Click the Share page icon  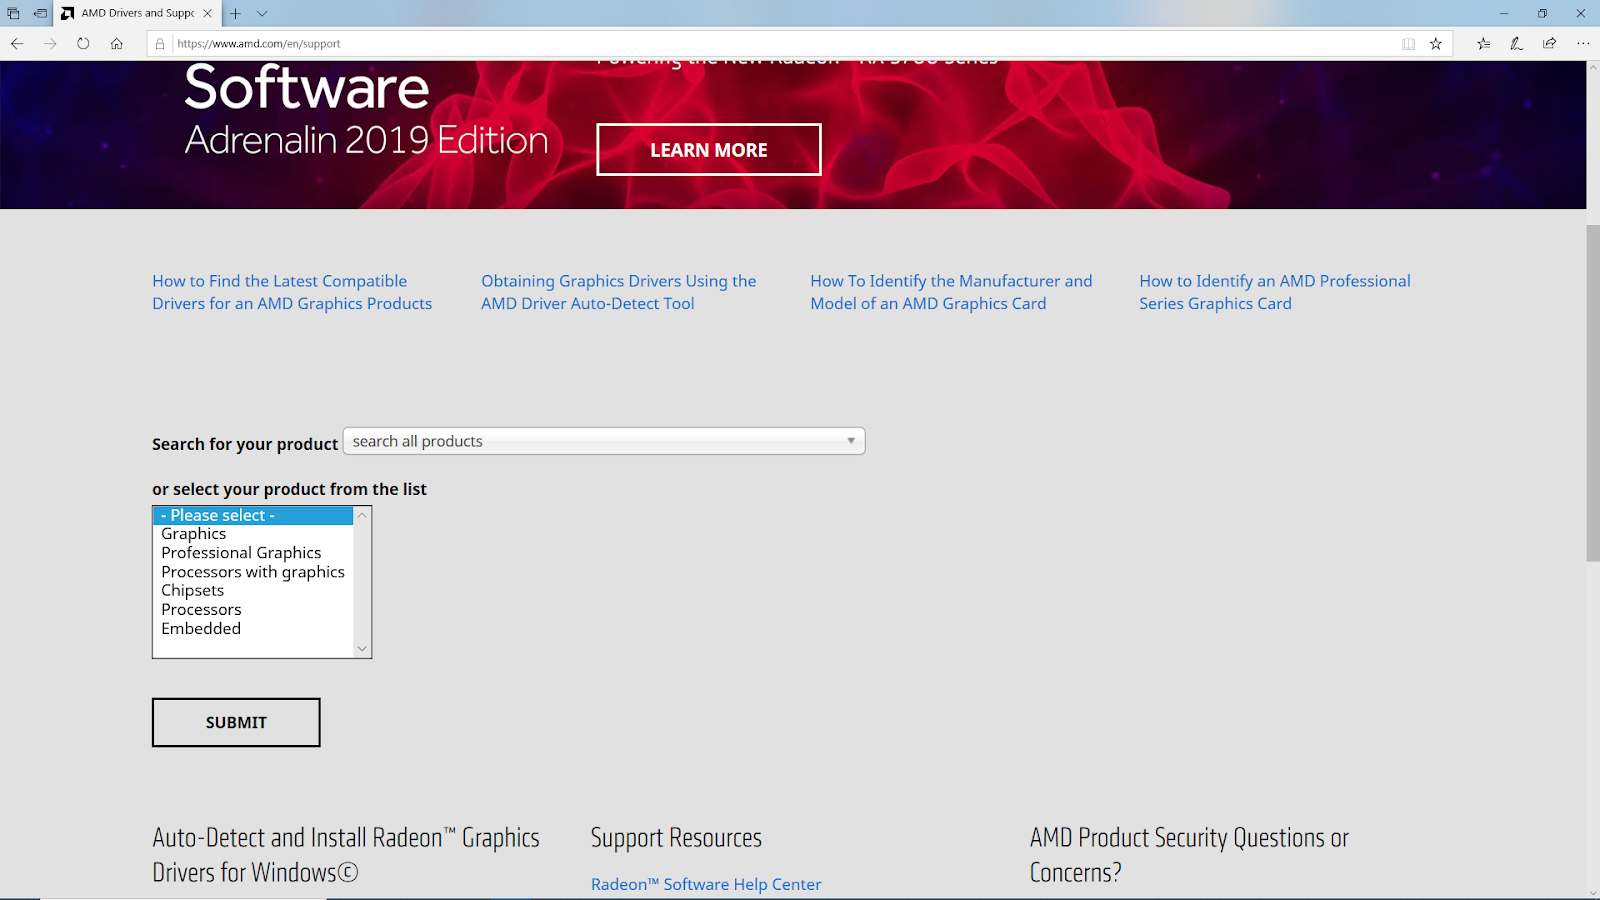click(x=1549, y=43)
